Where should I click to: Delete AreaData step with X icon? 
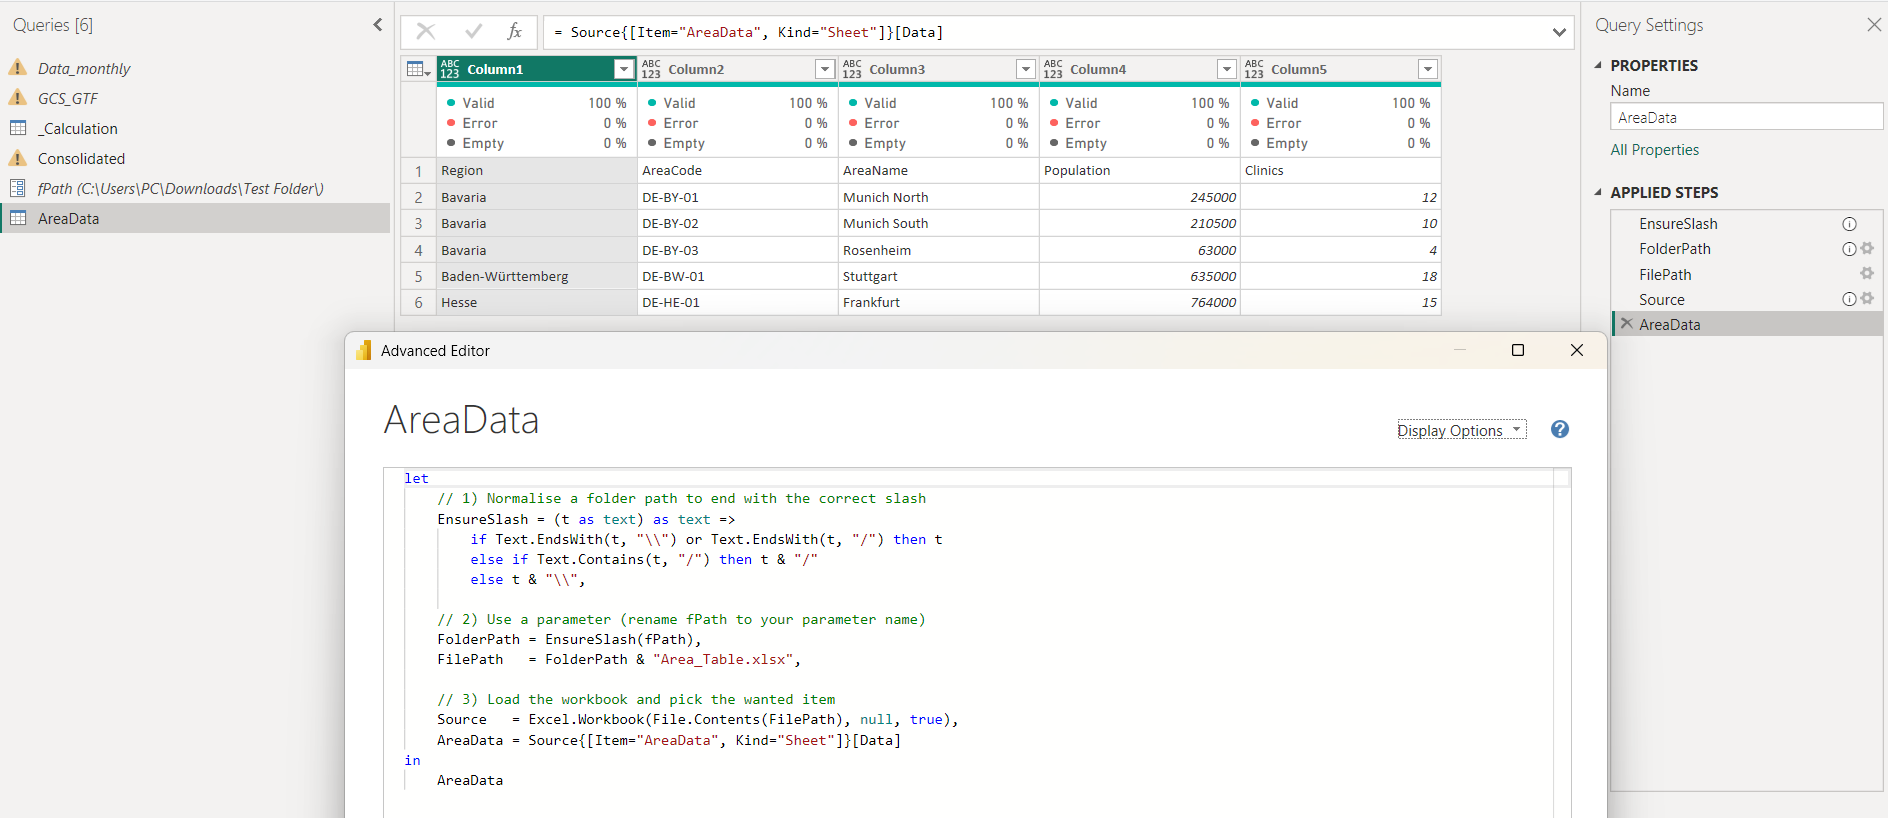1627,323
